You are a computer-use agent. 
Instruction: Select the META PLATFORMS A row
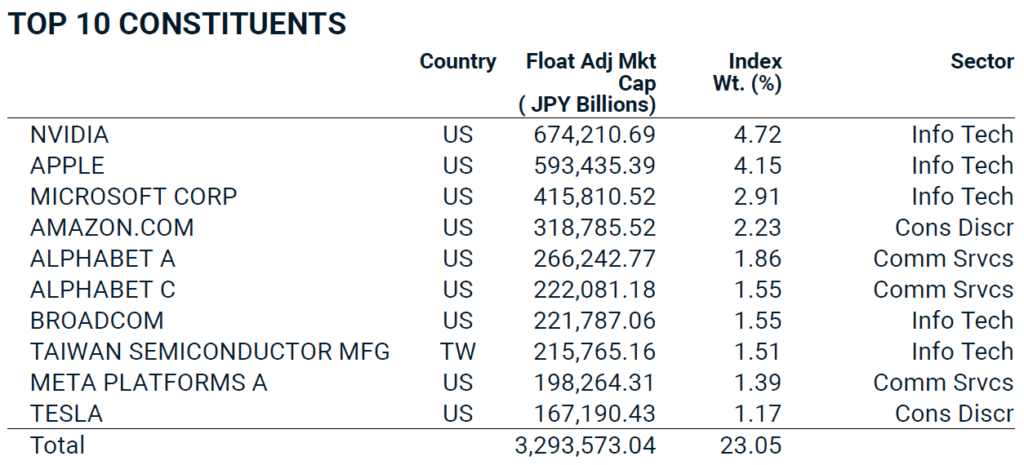click(x=149, y=383)
